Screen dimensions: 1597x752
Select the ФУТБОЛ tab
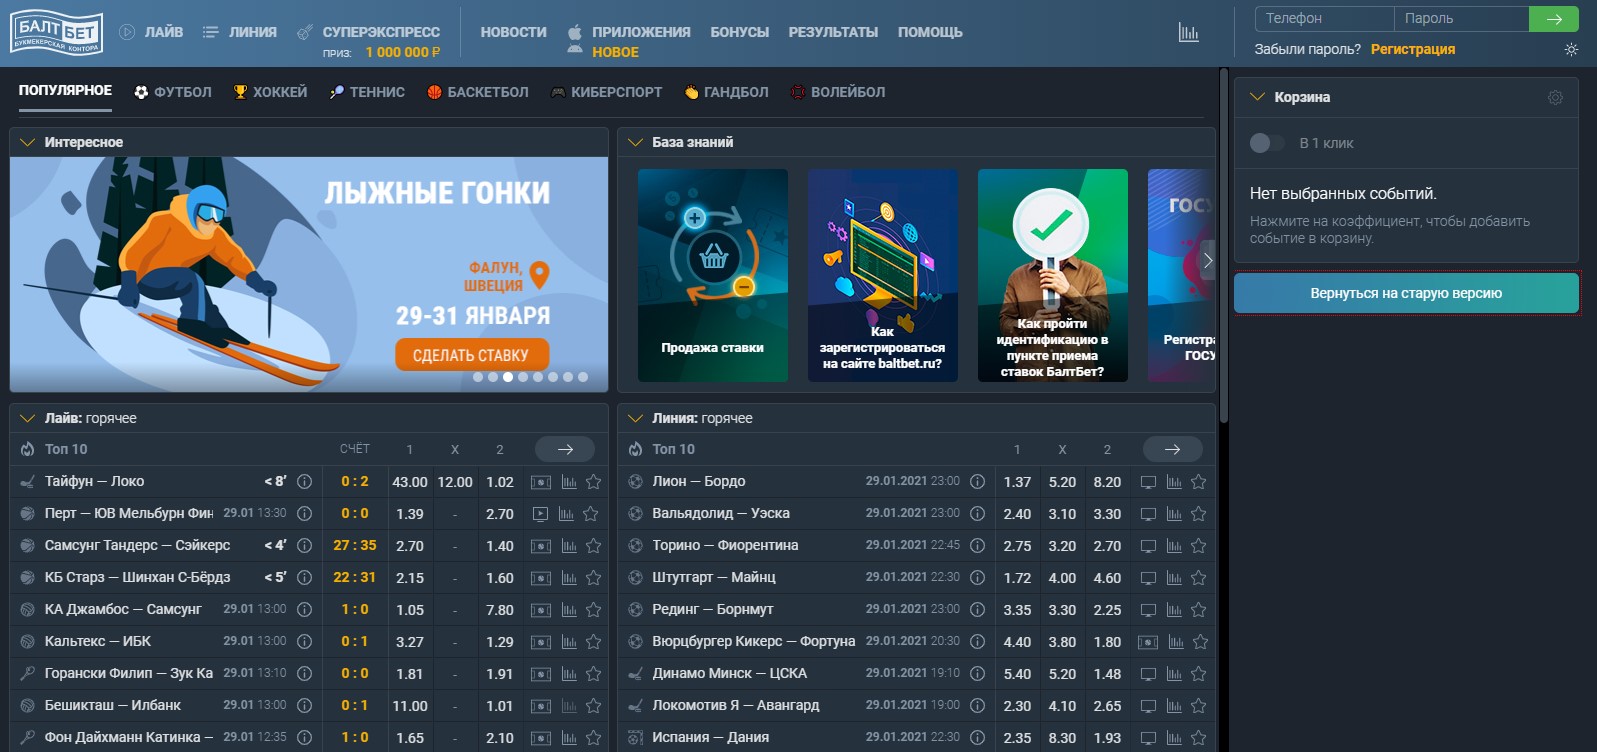173,92
